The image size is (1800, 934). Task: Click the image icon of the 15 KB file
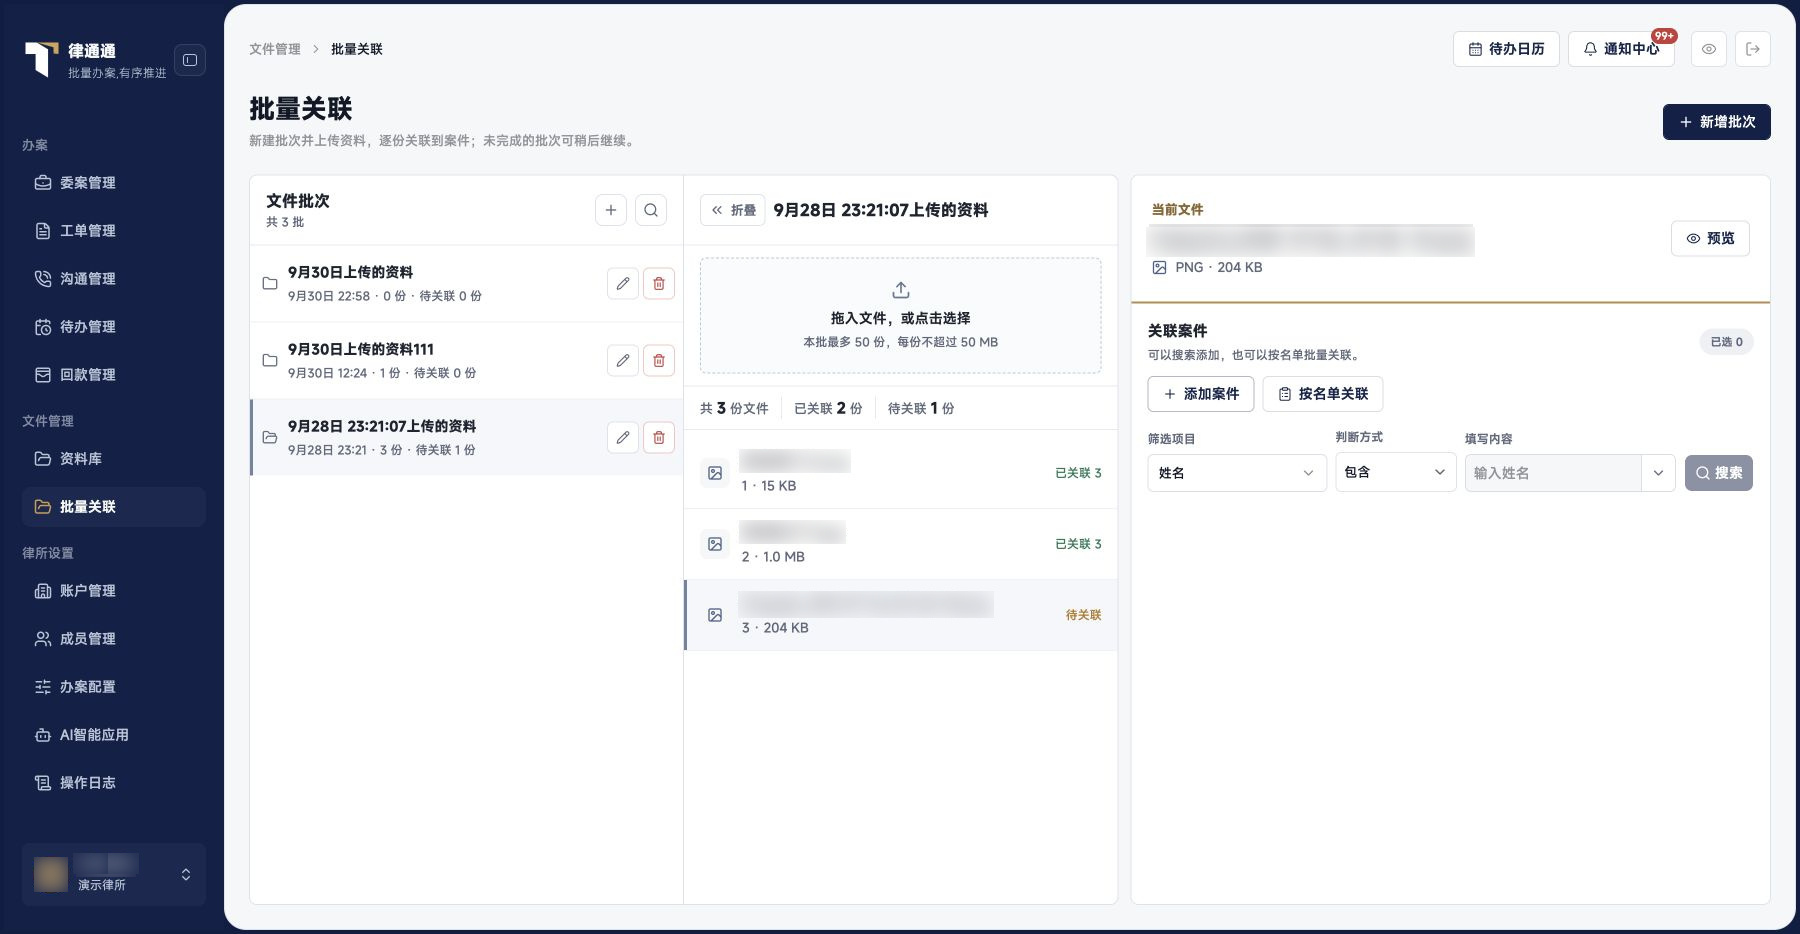(715, 473)
